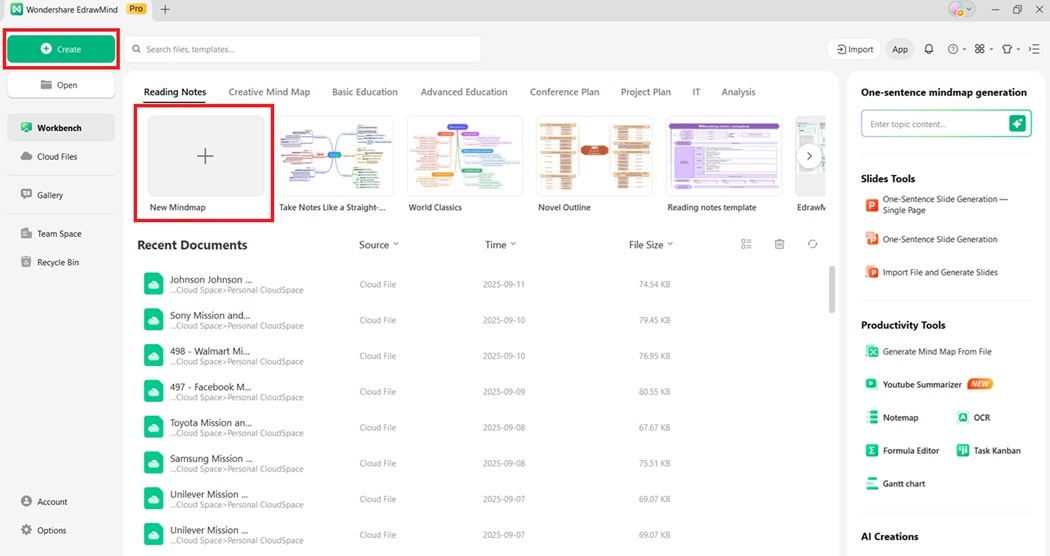Viewport: 1050px width, 556px height.
Task: Click the Enter topic content field
Action: pos(934,124)
